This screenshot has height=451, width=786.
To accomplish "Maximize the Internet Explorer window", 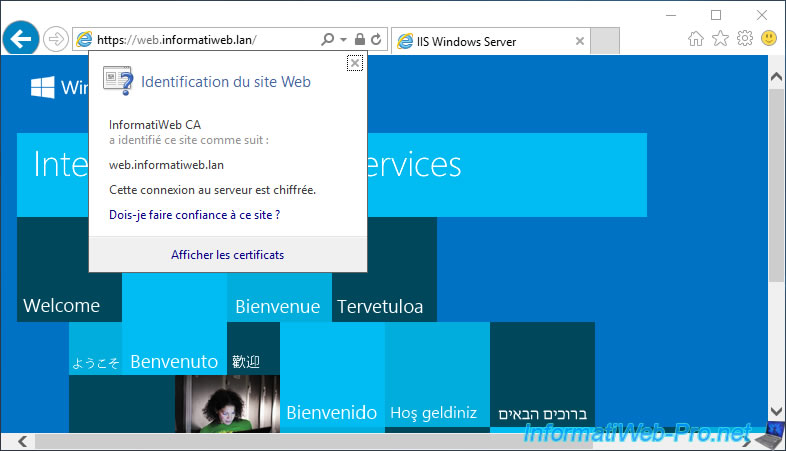I will (x=716, y=16).
